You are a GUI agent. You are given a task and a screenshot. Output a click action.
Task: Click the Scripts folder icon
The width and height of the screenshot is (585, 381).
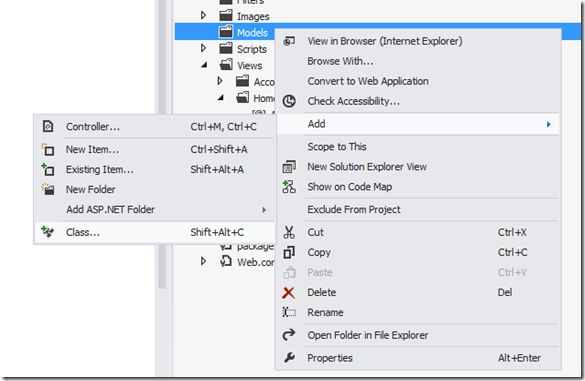[x=226, y=49]
